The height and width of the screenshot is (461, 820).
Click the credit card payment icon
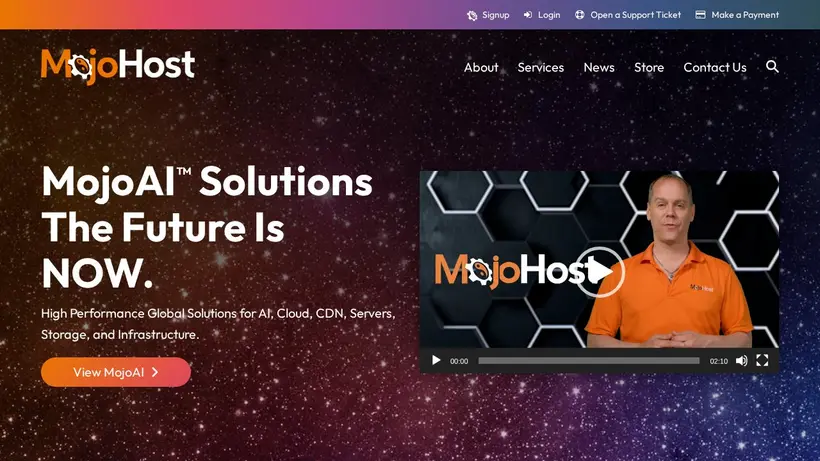click(x=700, y=15)
